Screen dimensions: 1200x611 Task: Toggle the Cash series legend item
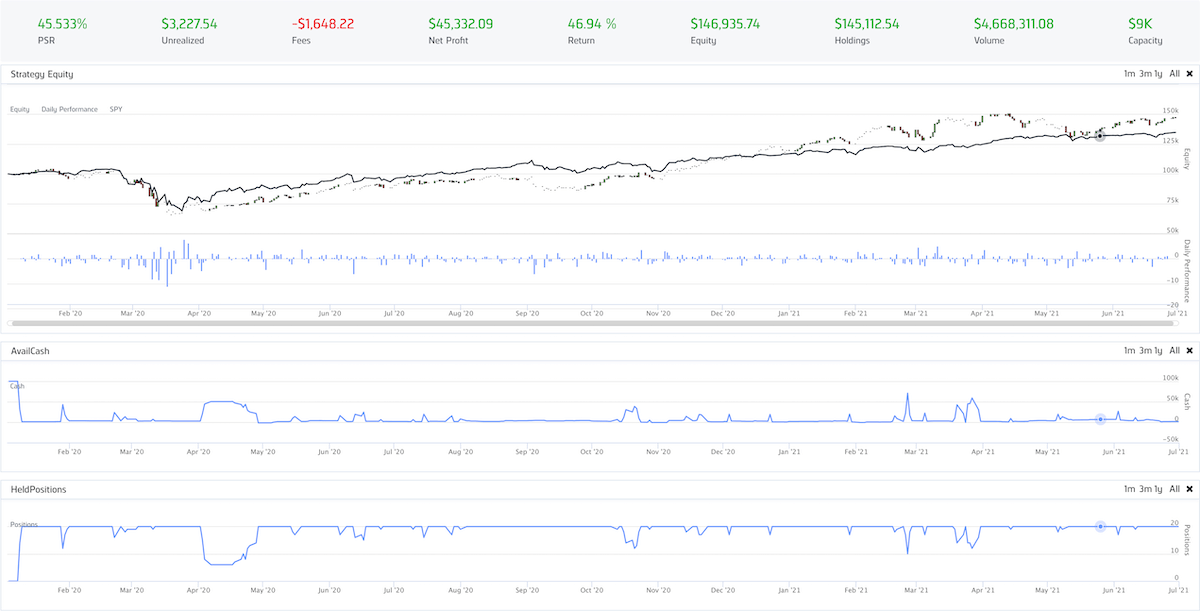click(17, 386)
